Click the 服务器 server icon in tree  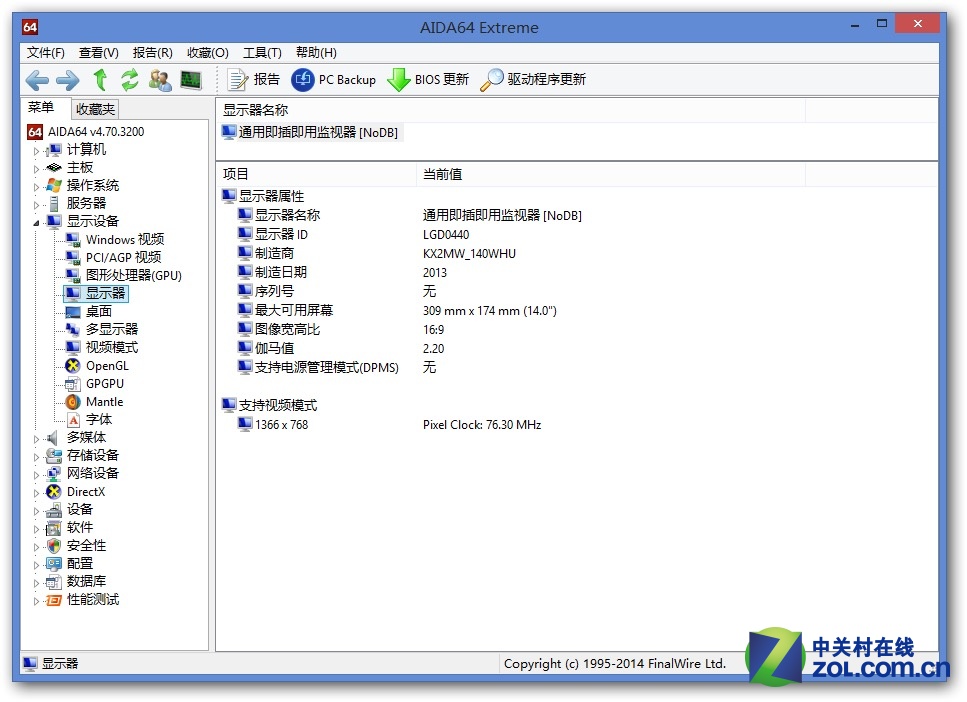(x=54, y=204)
